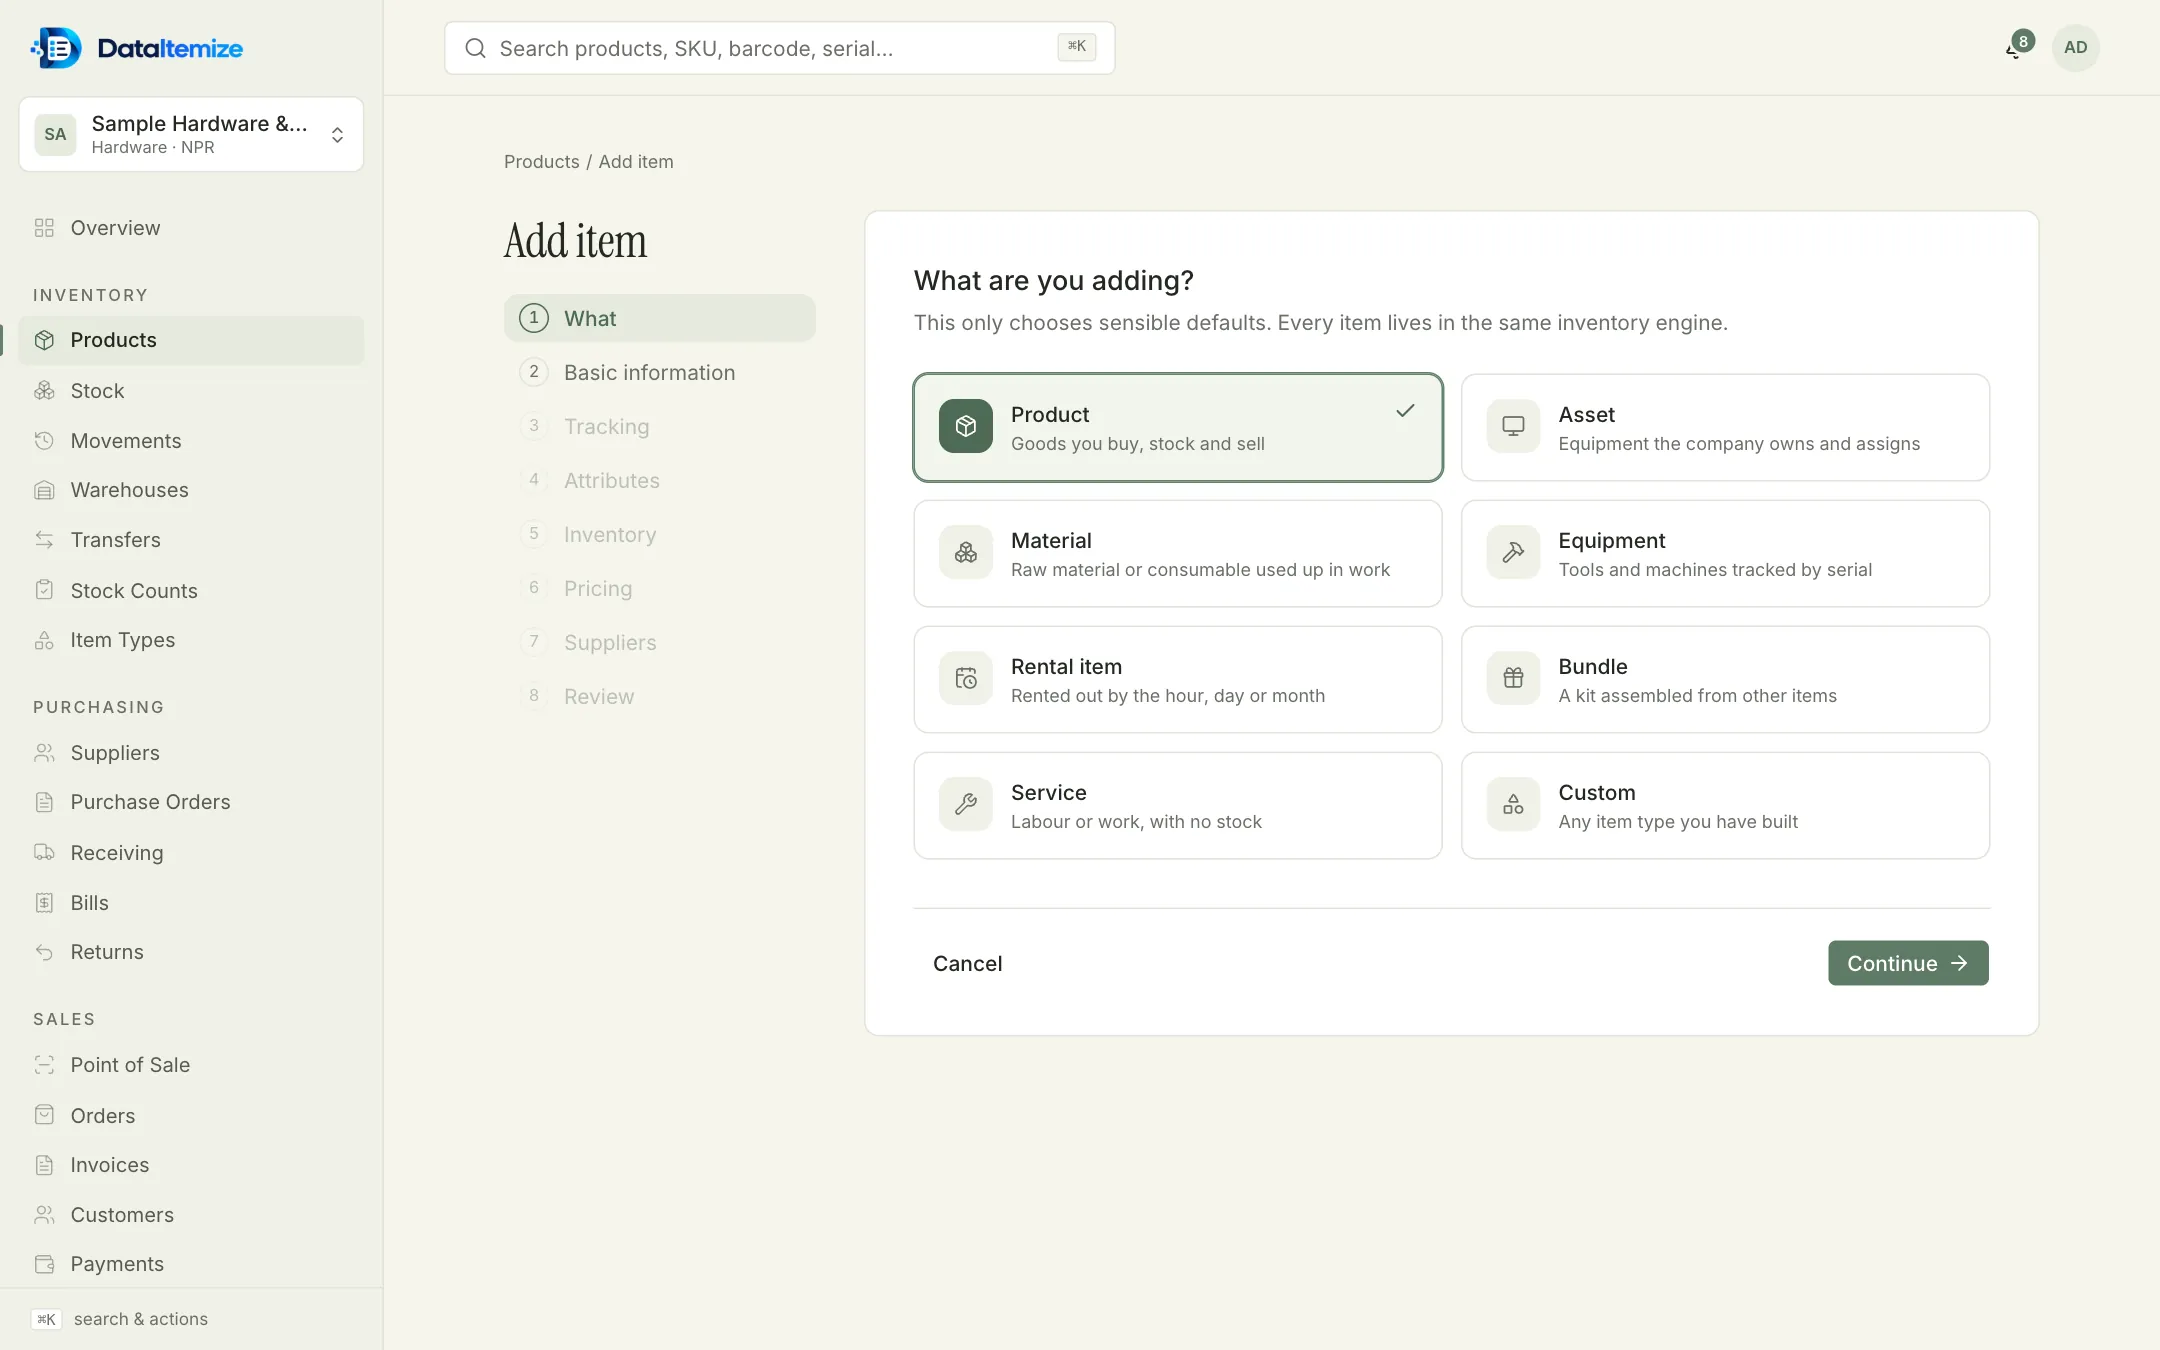Click the Stock Counts clipboard icon
This screenshot has width=2160, height=1350.
click(44, 590)
